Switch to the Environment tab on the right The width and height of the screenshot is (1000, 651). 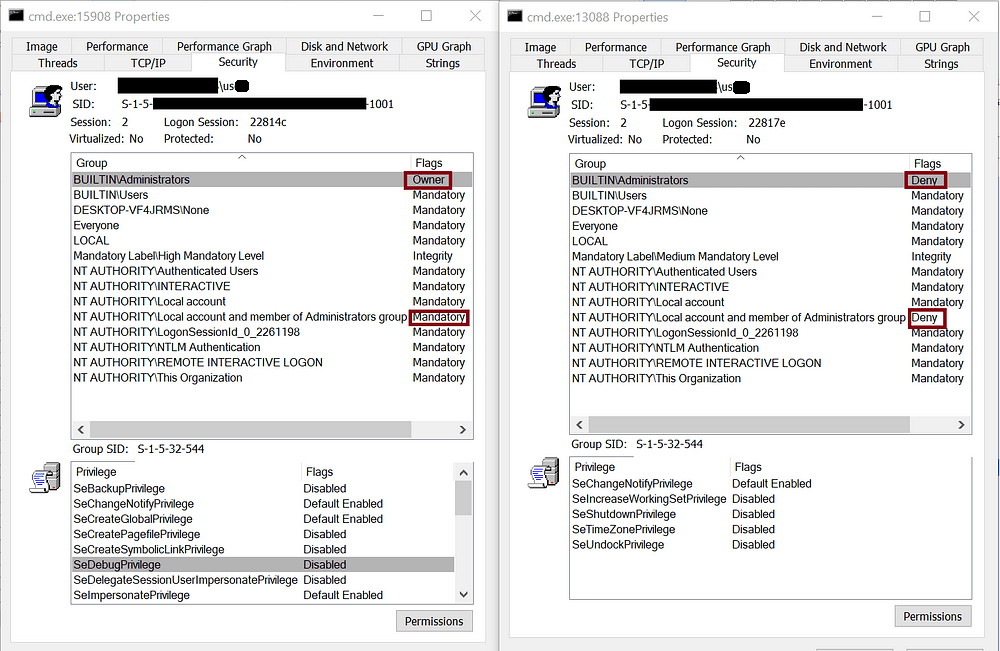click(x=841, y=62)
